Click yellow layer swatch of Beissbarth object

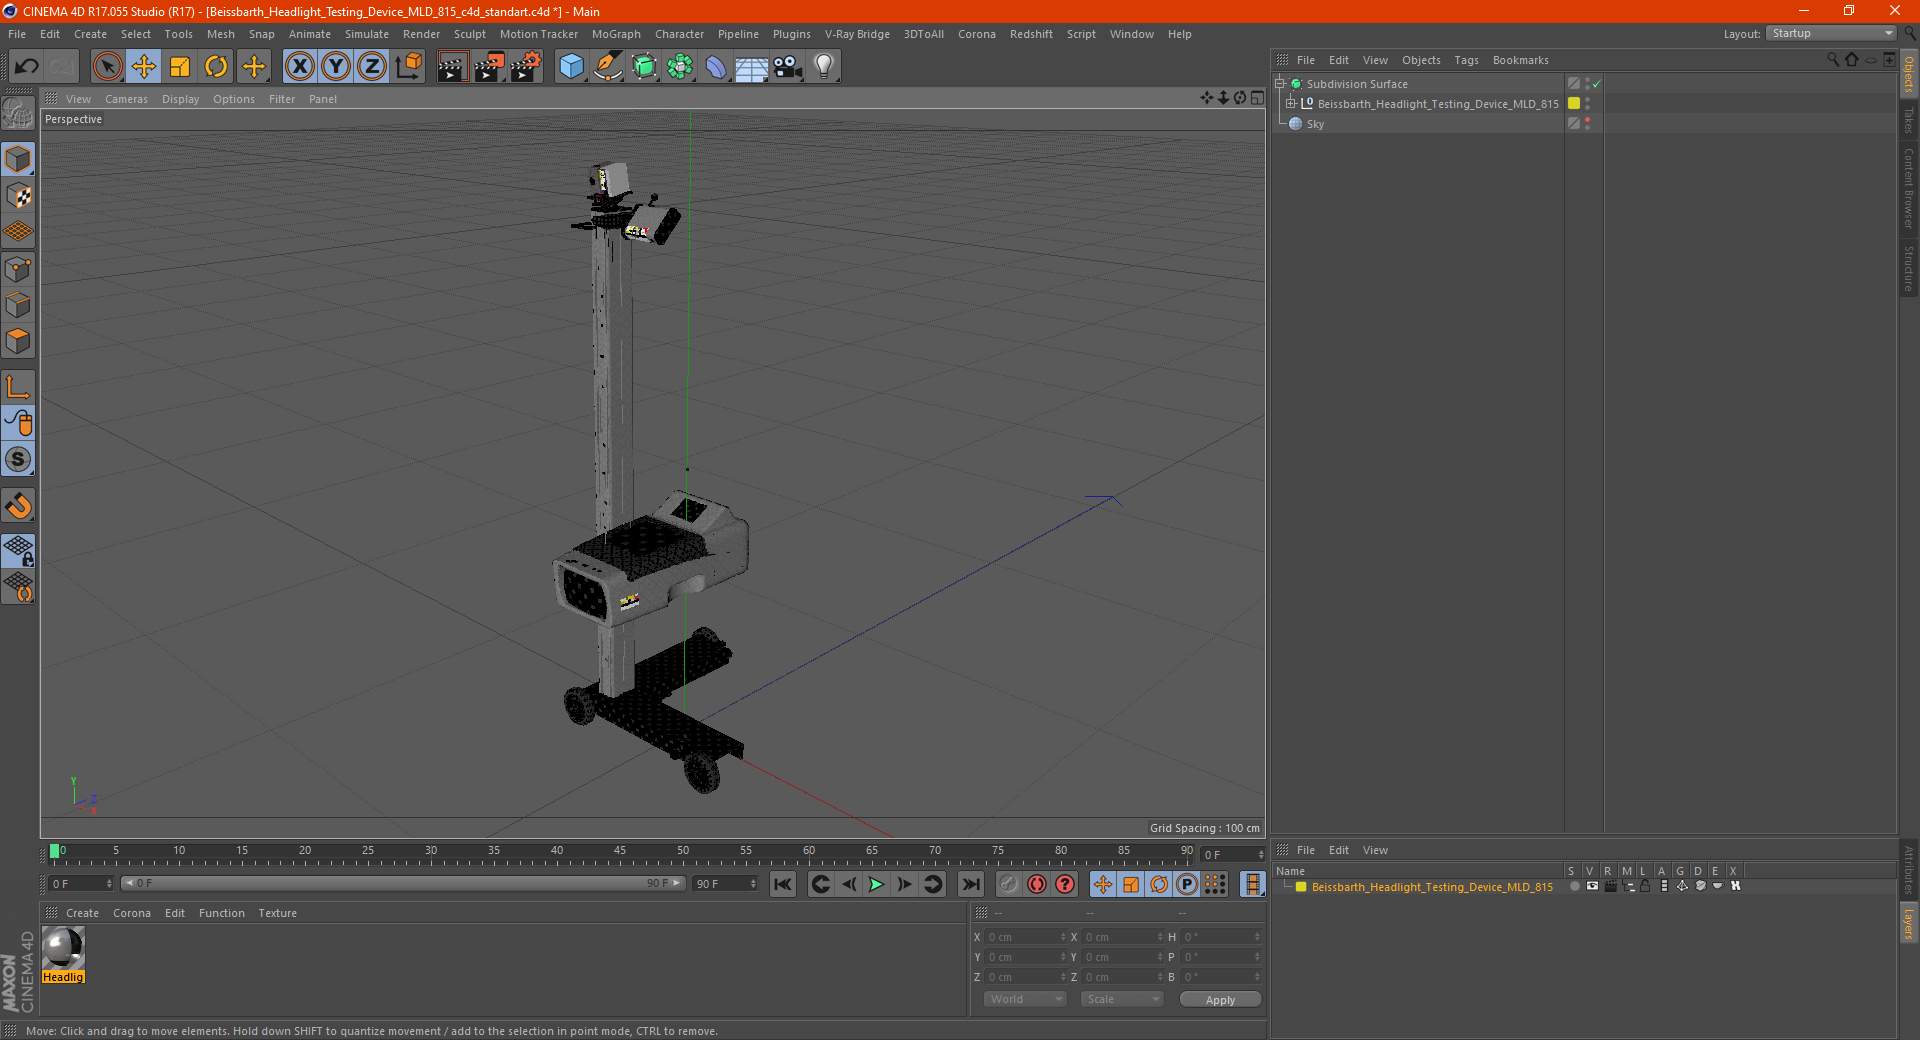(x=1574, y=104)
